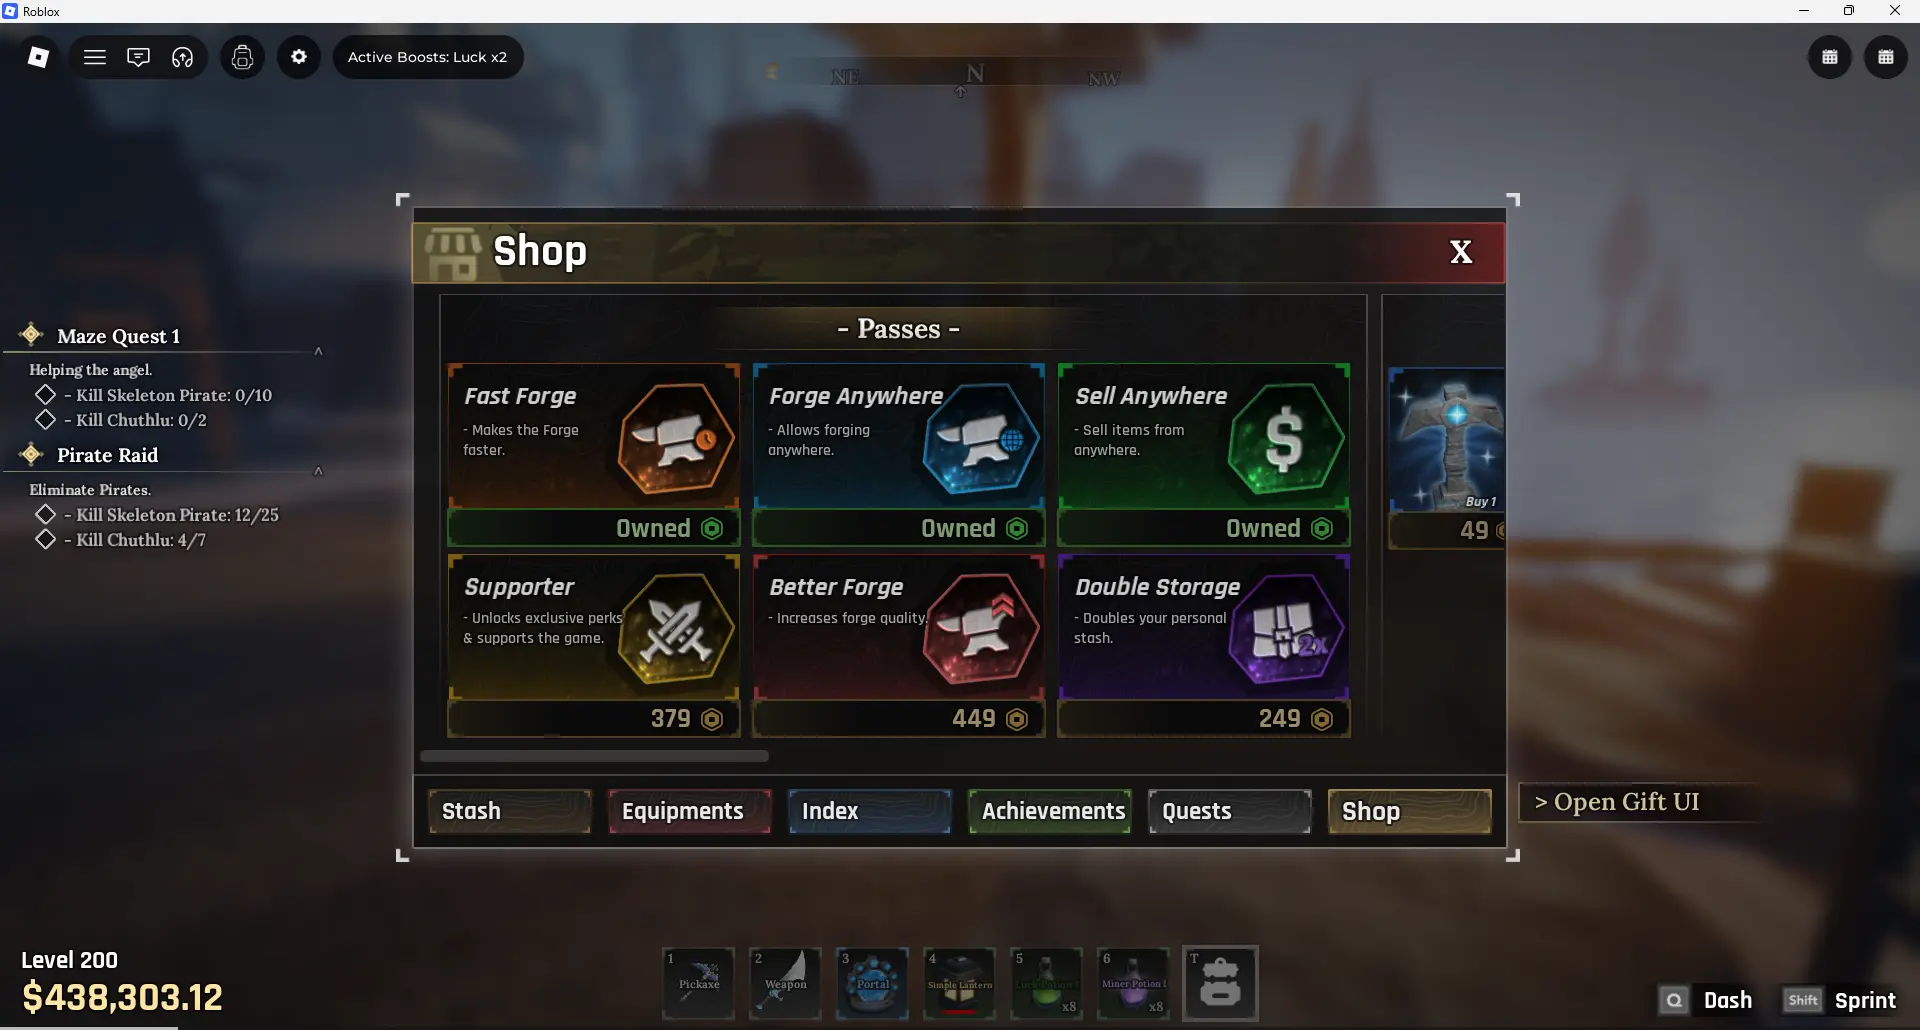
Task: Select the Pickaxe hotbar slot
Action: (699, 983)
